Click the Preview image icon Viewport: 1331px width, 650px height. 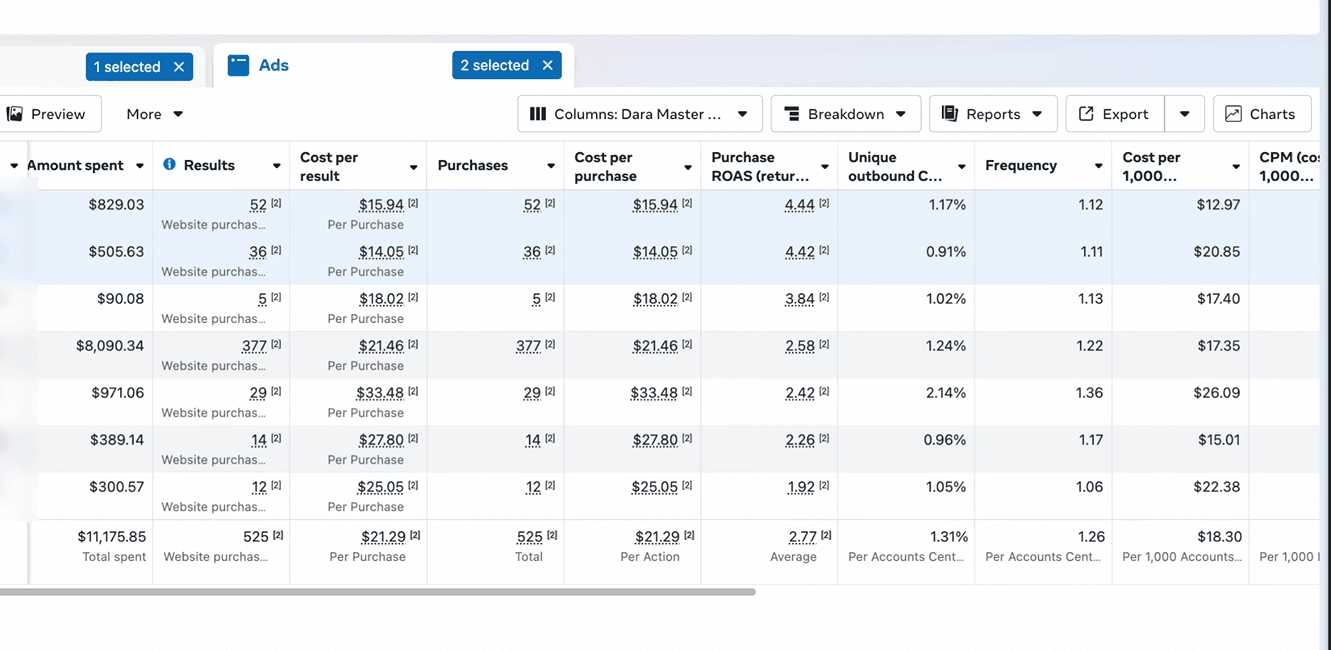(x=15, y=114)
